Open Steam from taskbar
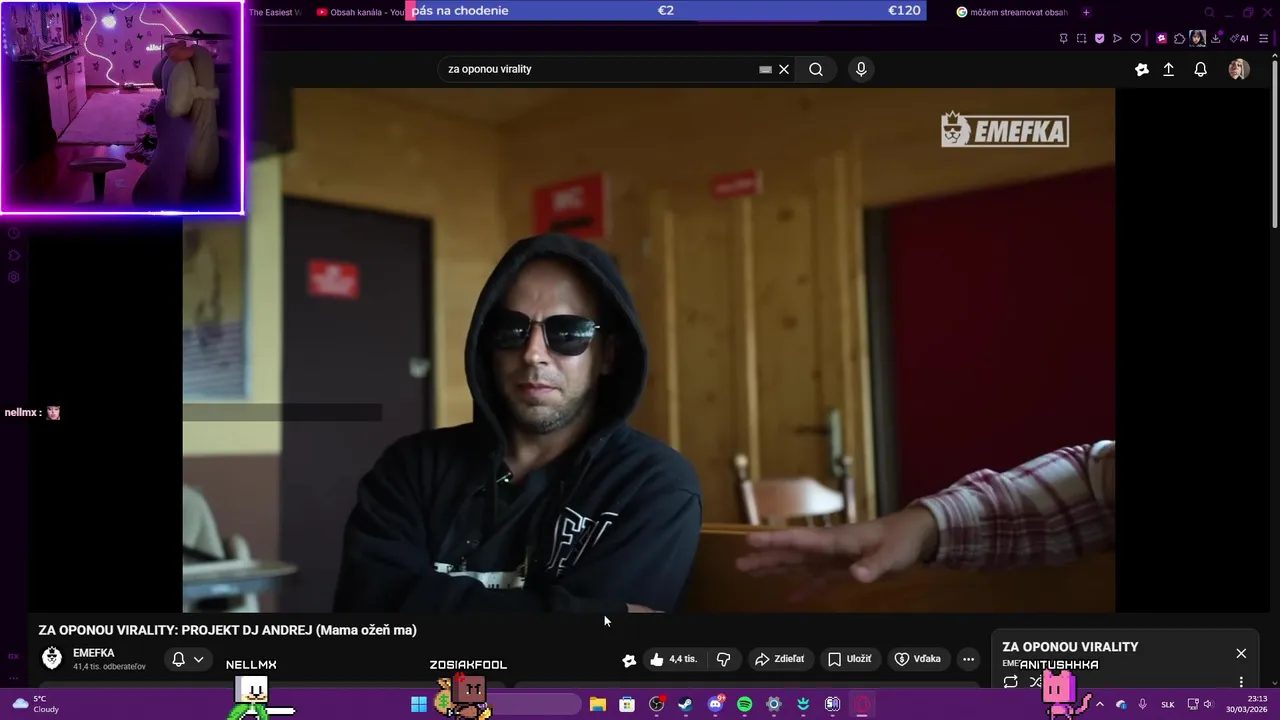 coord(685,704)
